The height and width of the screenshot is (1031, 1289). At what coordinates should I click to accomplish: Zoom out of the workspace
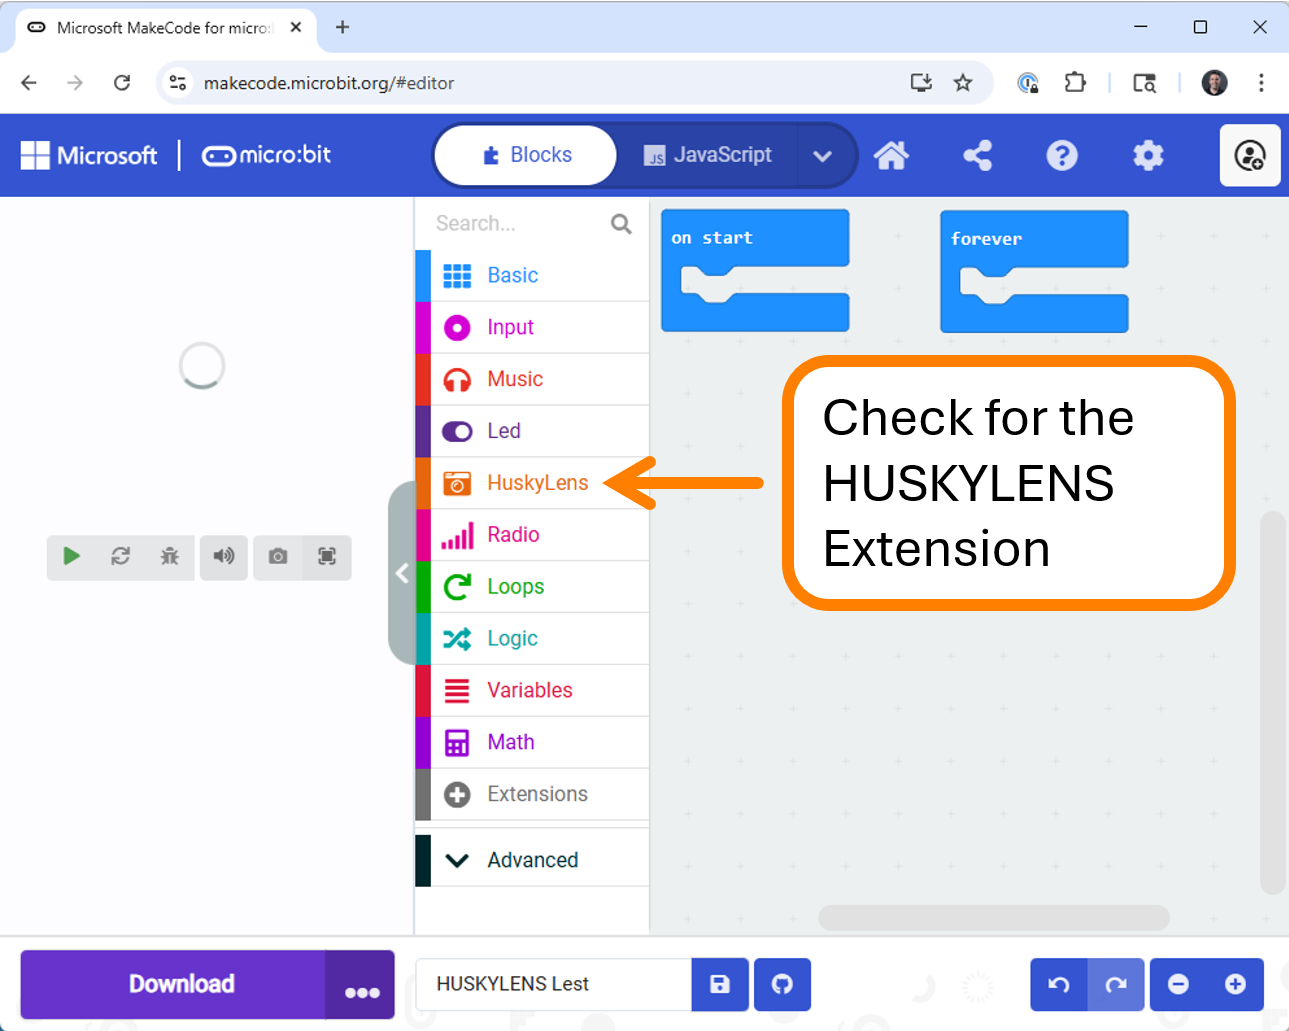point(1178,985)
